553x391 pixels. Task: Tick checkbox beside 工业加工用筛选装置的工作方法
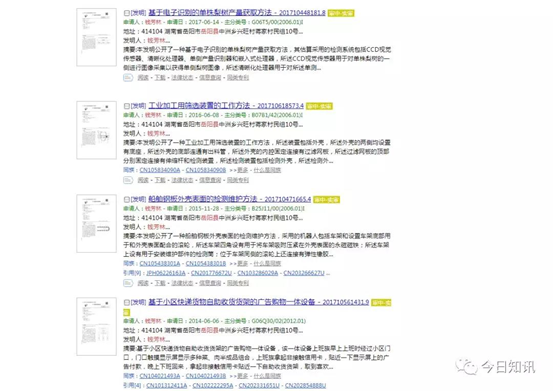click(x=127, y=106)
